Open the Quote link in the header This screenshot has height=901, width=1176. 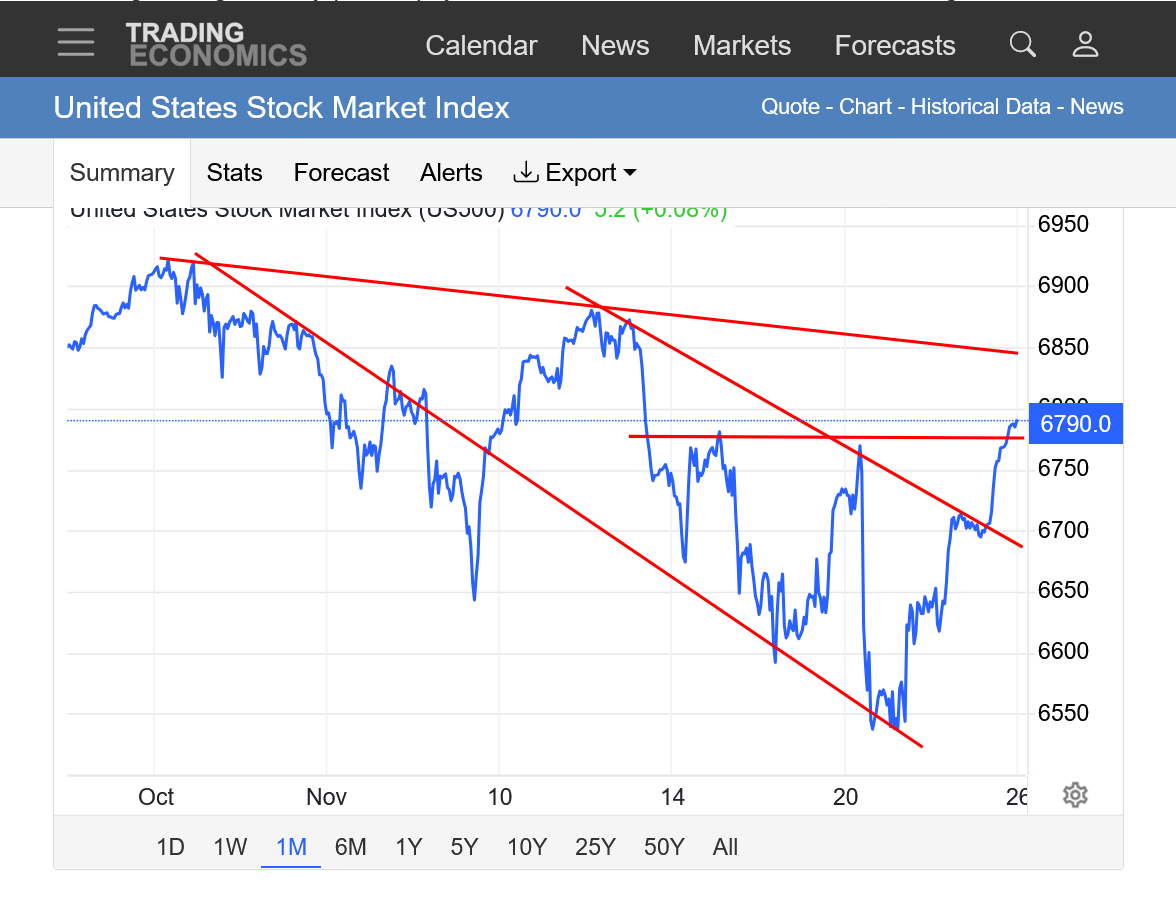pyautogui.click(x=790, y=107)
